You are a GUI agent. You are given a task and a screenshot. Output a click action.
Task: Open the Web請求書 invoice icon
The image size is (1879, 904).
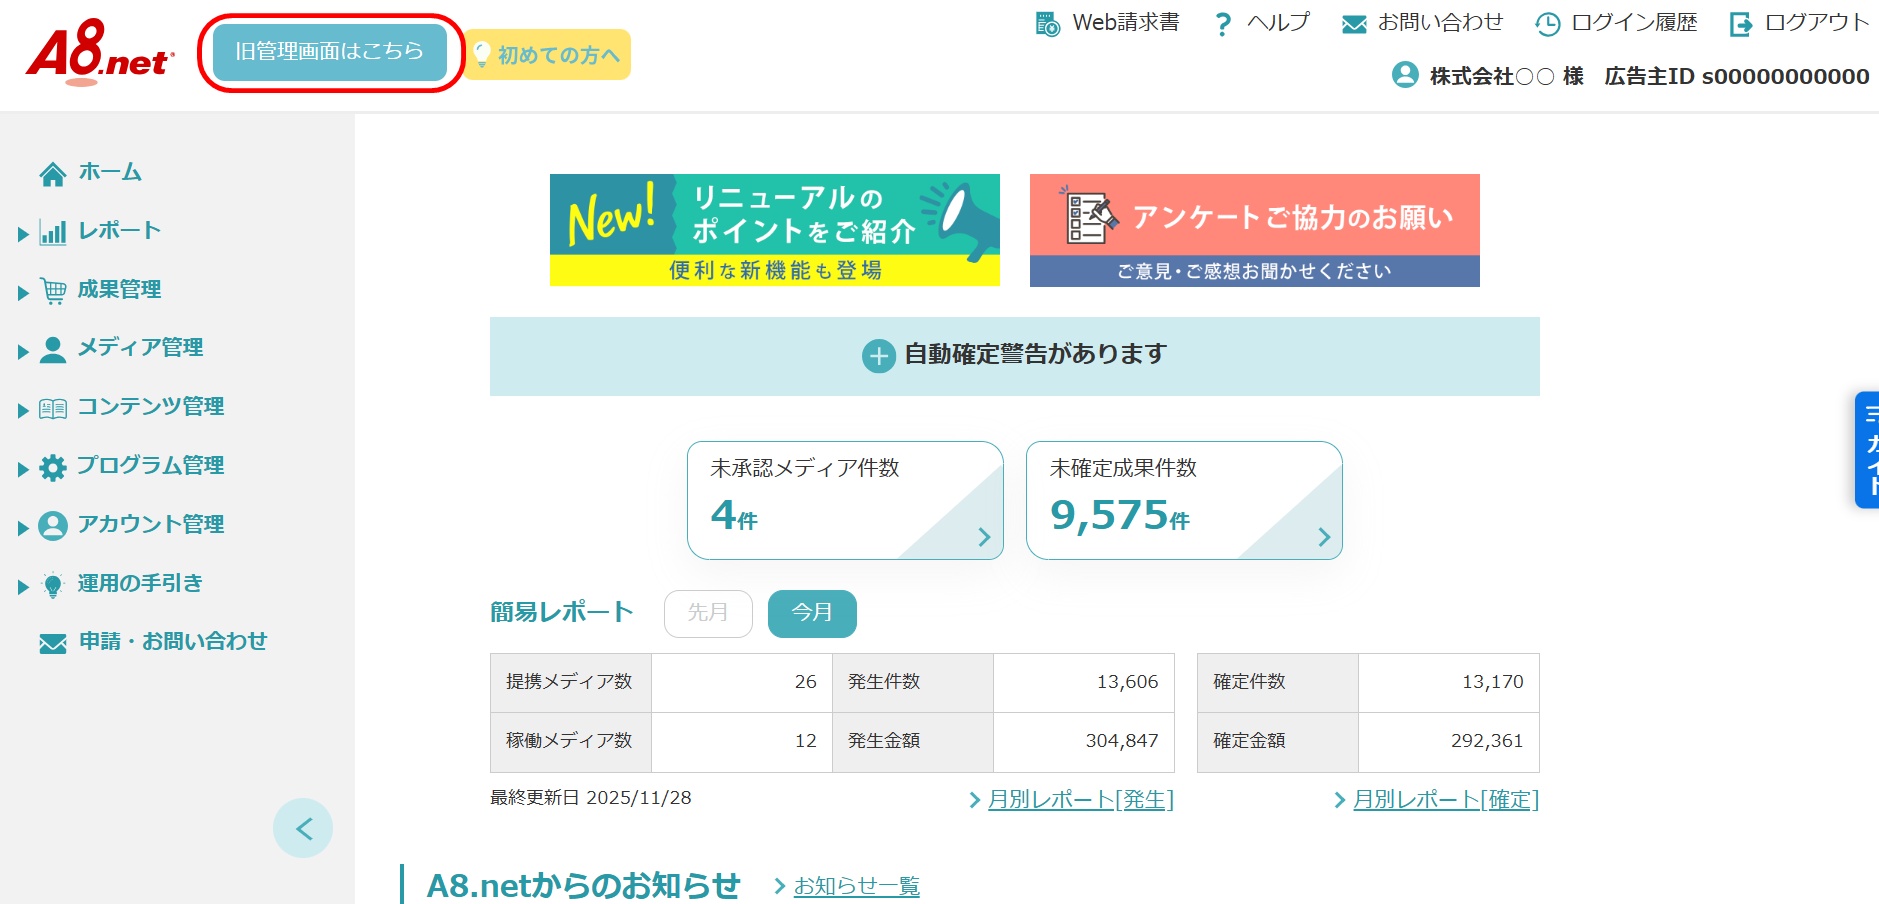pyautogui.click(x=1047, y=23)
